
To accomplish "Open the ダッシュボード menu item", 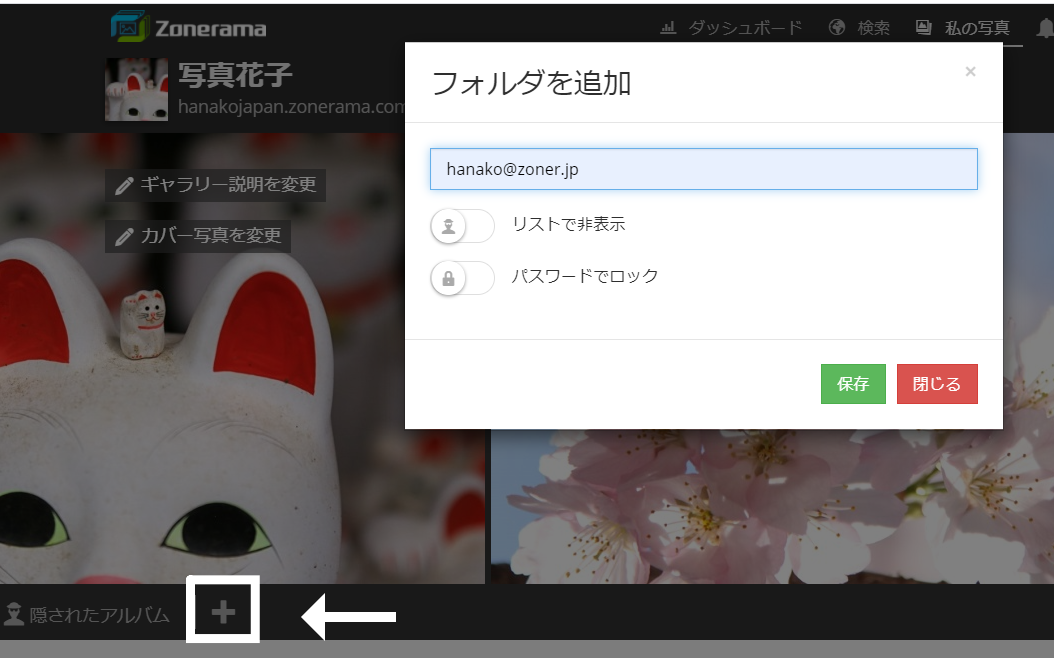I will tap(745, 28).
